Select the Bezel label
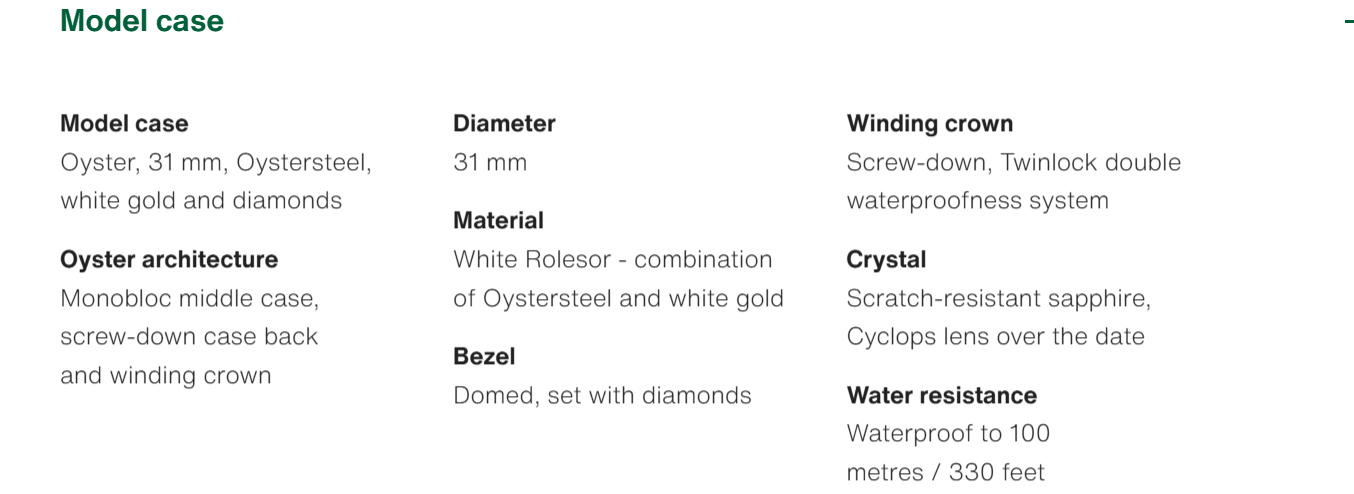Image resolution: width=1354 pixels, height=494 pixels. (x=484, y=357)
